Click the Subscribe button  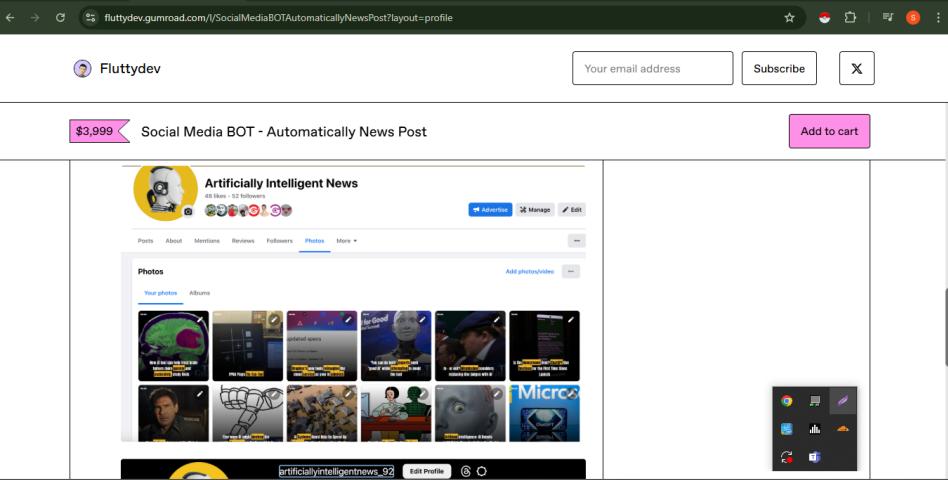pos(779,68)
